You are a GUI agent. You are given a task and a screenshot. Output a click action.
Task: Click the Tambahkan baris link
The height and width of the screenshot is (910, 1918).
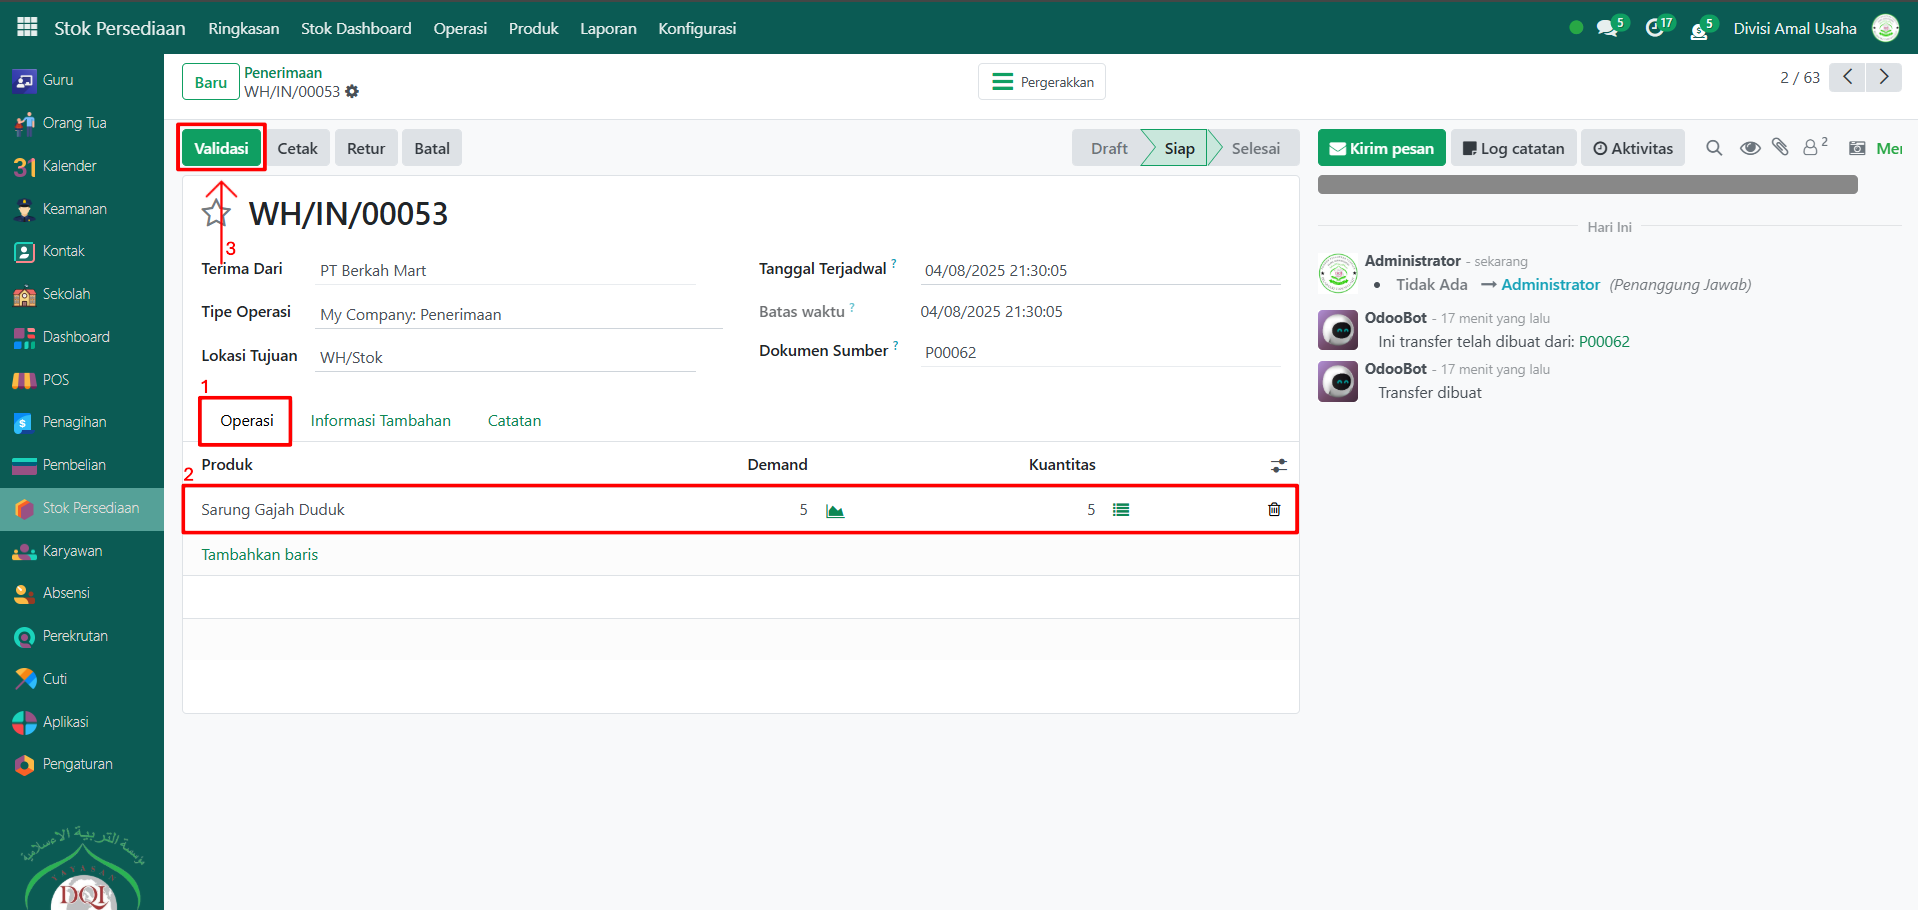click(x=260, y=555)
